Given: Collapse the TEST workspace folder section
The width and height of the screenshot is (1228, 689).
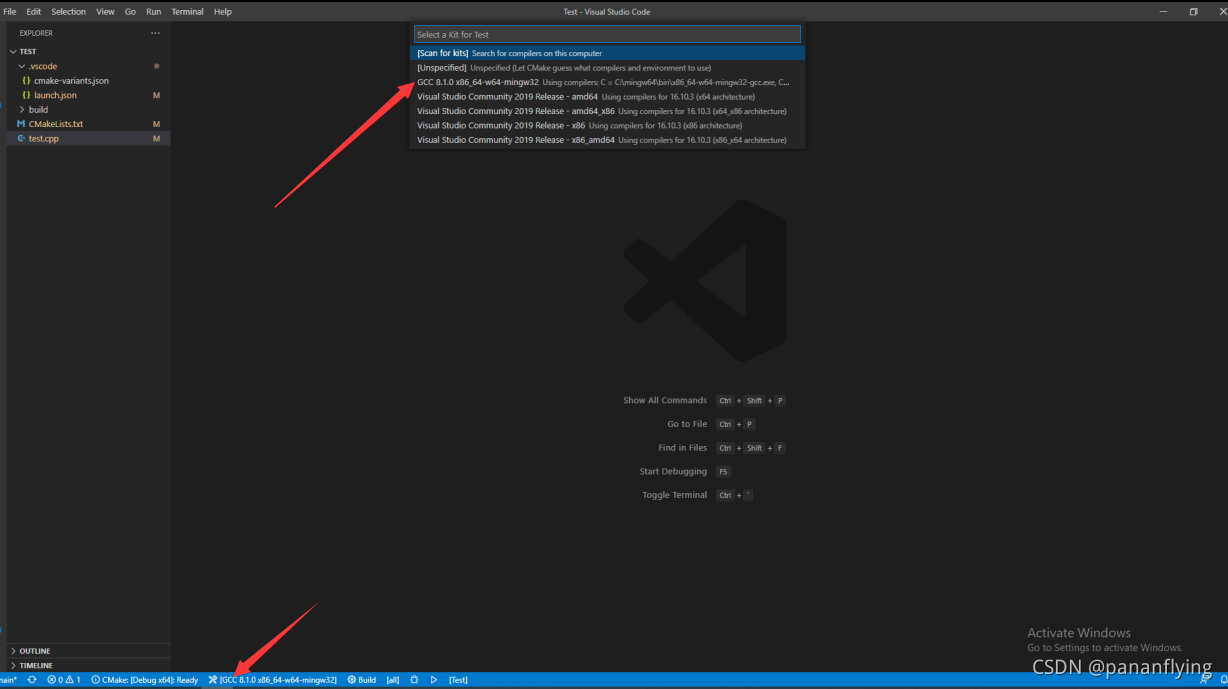Looking at the screenshot, I should pyautogui.click(x=88, y=51).
